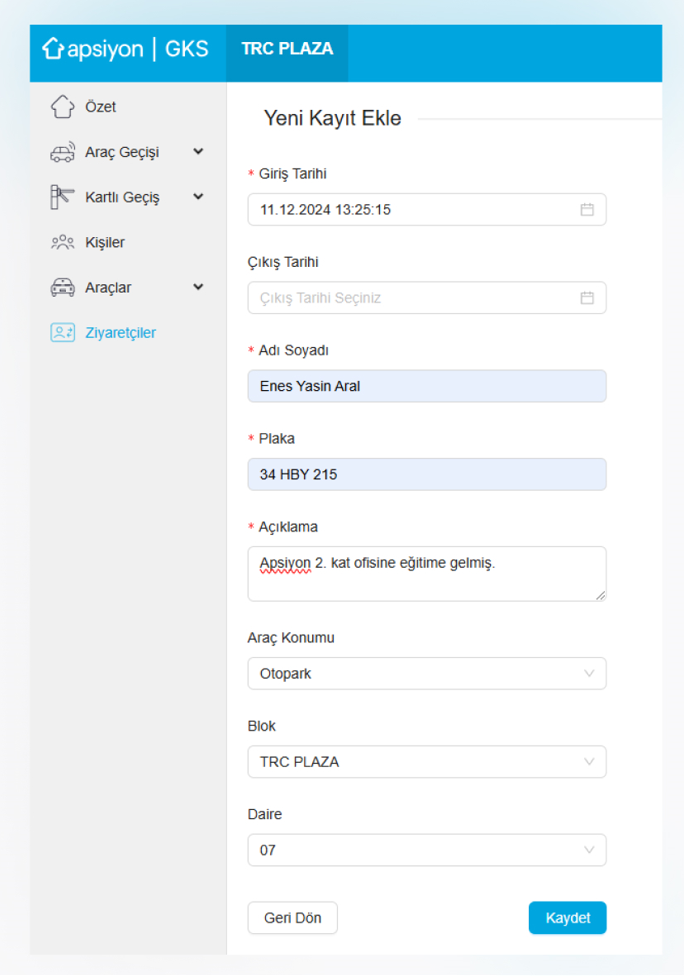The width and height of the screenshot is (684, 976).
Task: Click the Araçlar car icon
Action: tap(62, 287)
